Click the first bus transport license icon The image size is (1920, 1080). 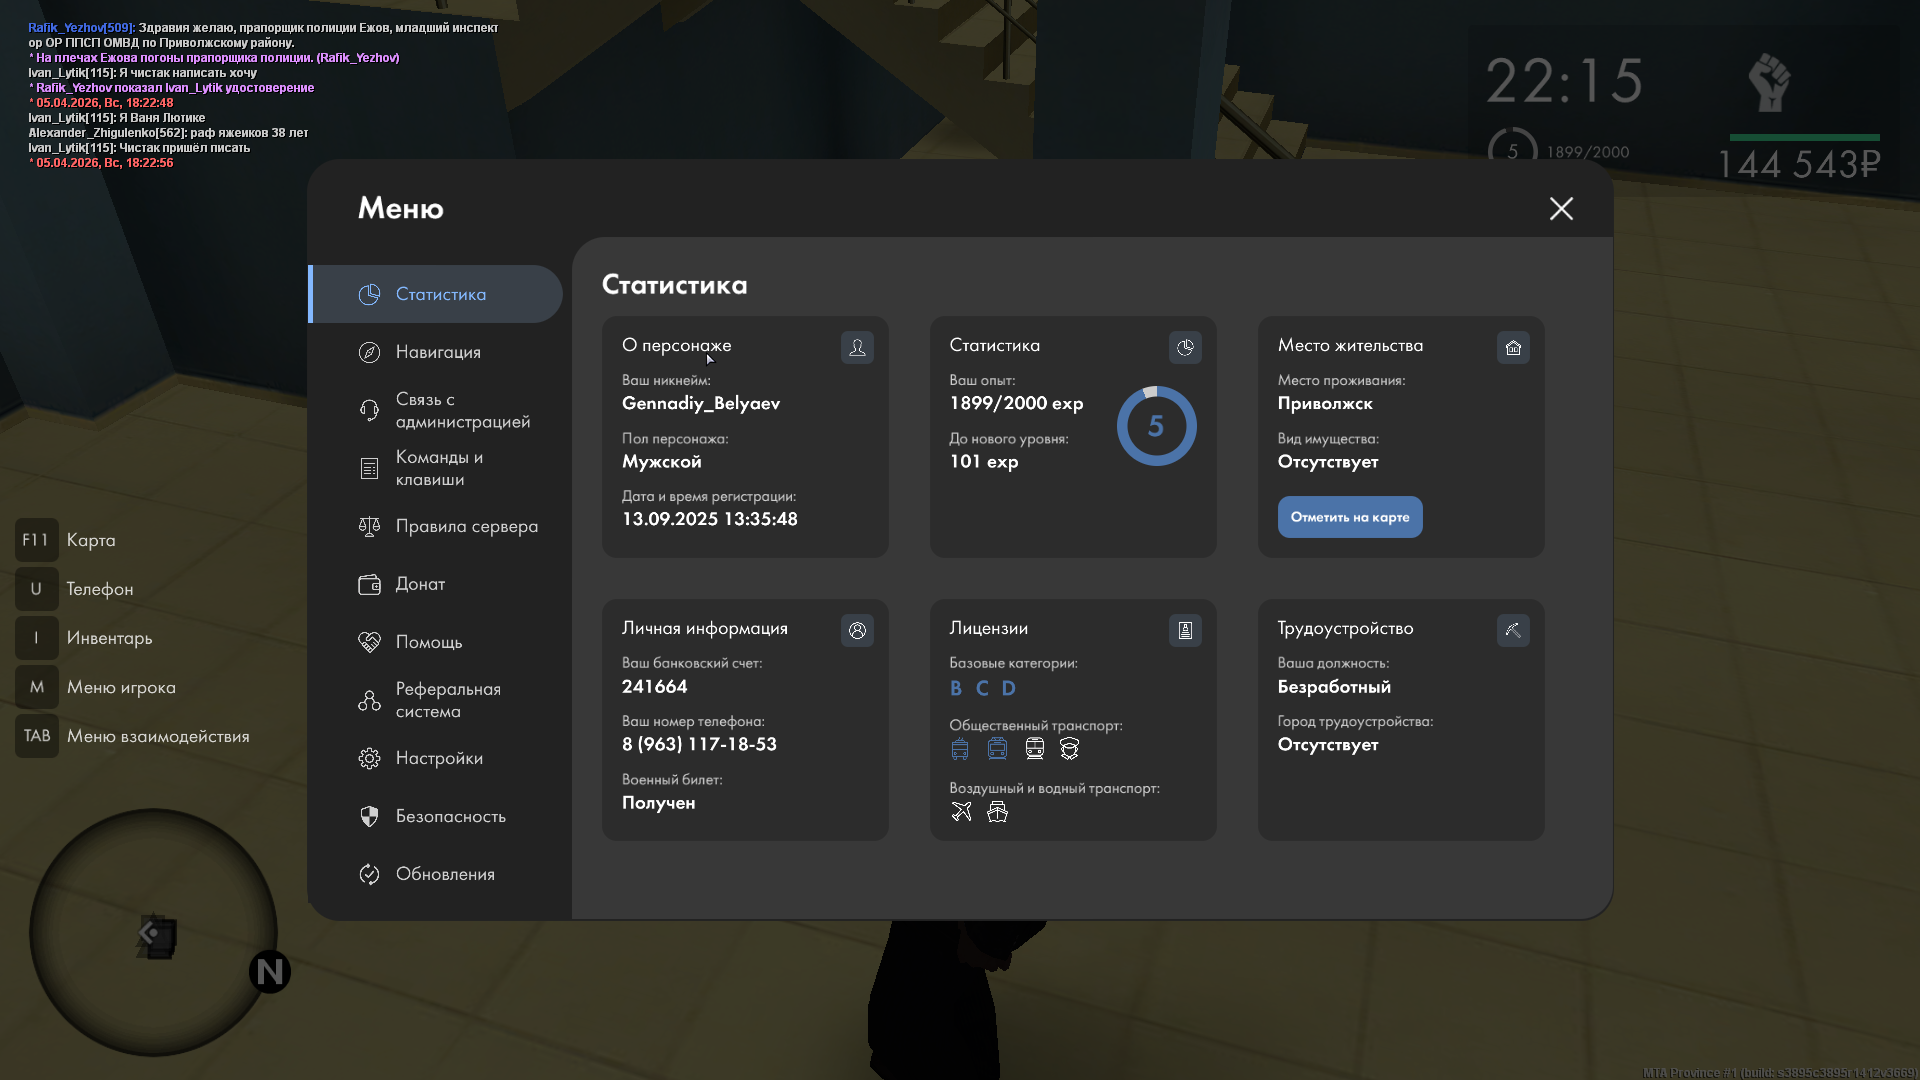960,749
